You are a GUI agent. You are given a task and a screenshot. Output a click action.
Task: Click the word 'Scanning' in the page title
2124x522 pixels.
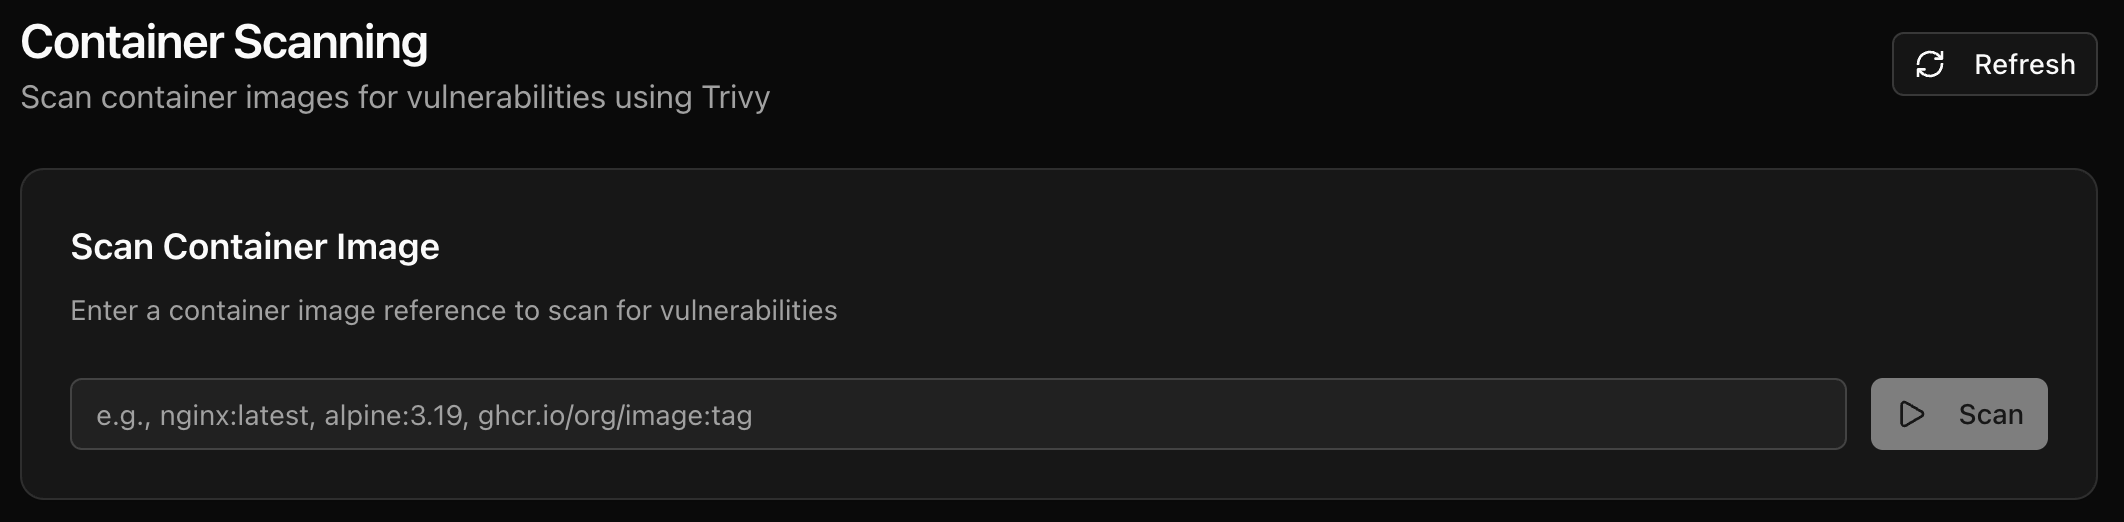[x=330, y=43]
